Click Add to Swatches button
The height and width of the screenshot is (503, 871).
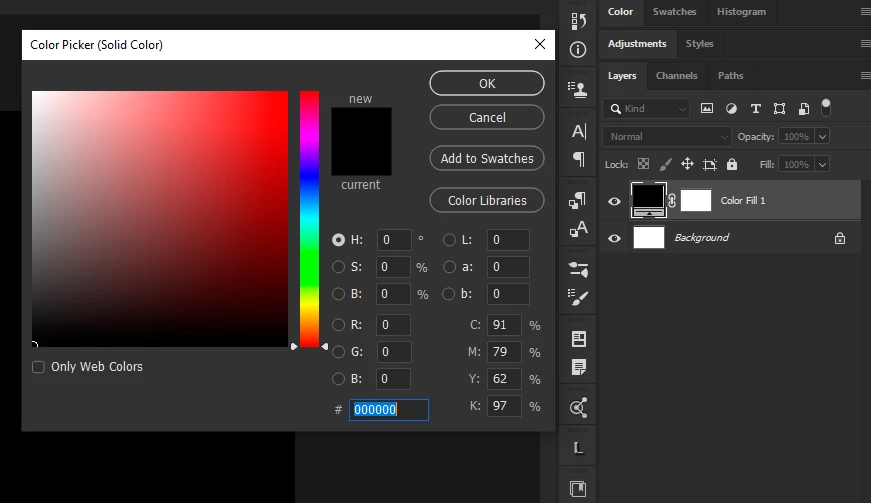pyautogui.click(x=487, y=158)
